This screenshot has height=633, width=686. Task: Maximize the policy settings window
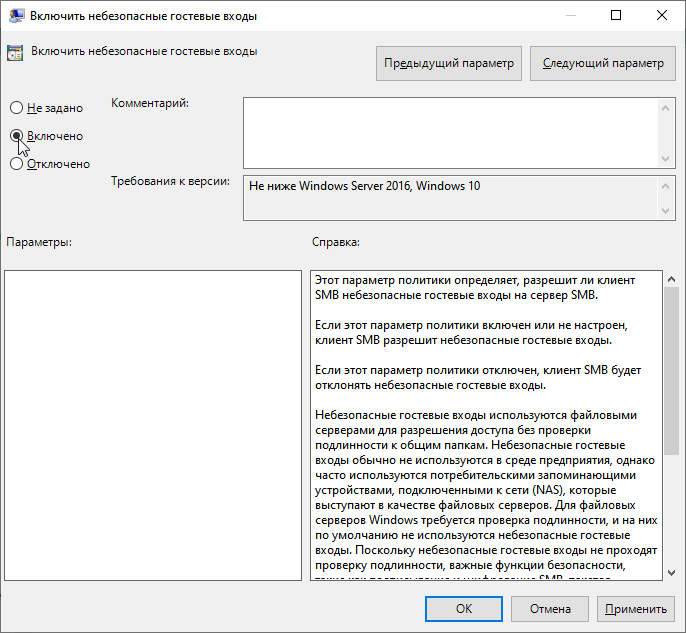tap(615, 15)
